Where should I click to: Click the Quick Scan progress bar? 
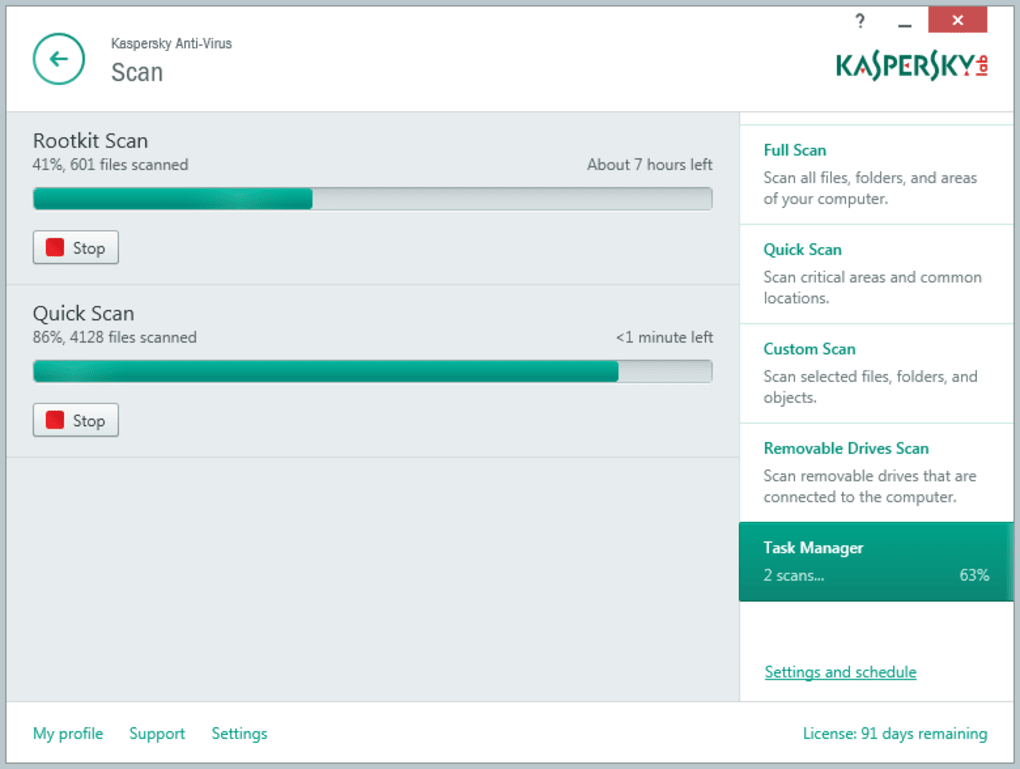coord(372,372)
